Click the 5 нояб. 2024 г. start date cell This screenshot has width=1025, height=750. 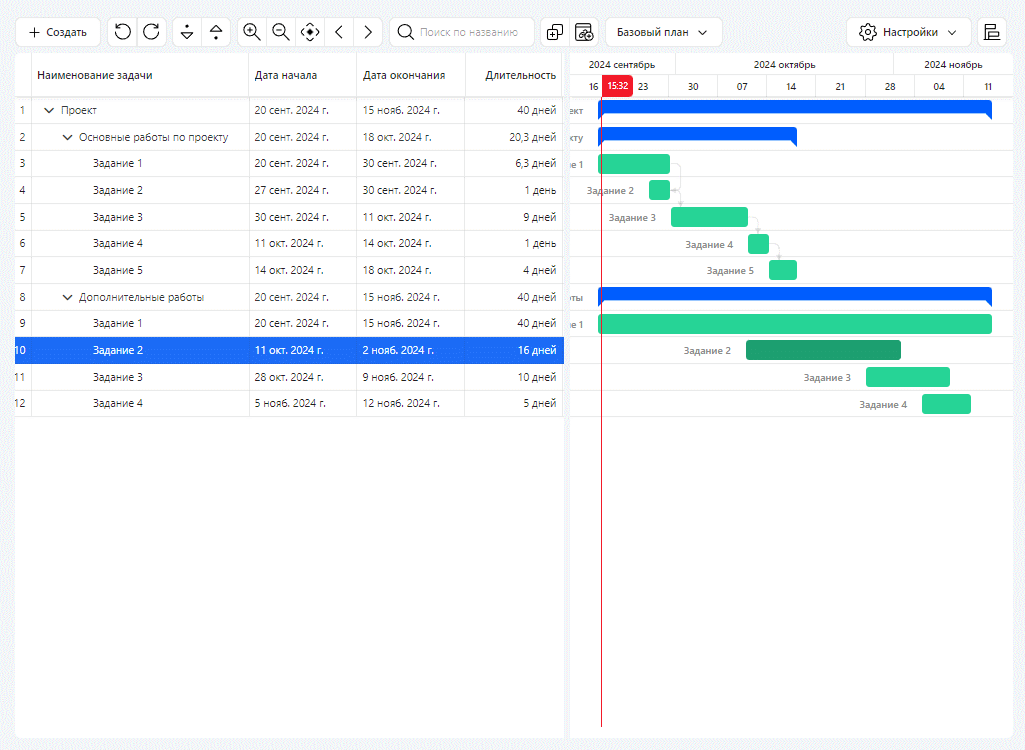click(x=303, y=403)
